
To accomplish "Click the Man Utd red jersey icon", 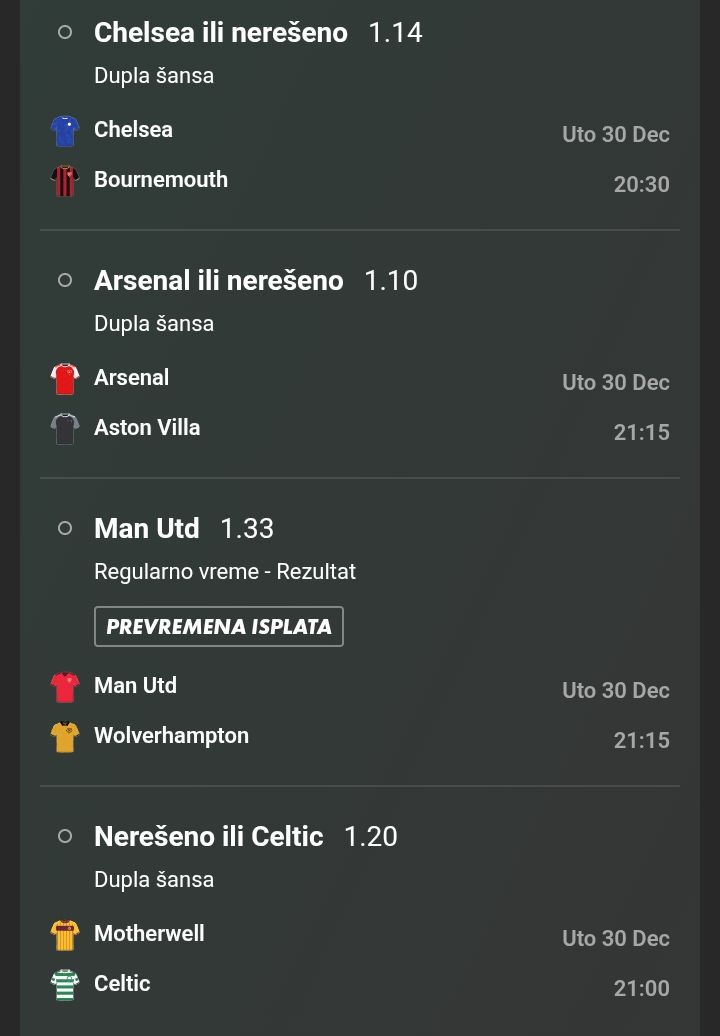I will pyautogui.click(x=65, y=687).
